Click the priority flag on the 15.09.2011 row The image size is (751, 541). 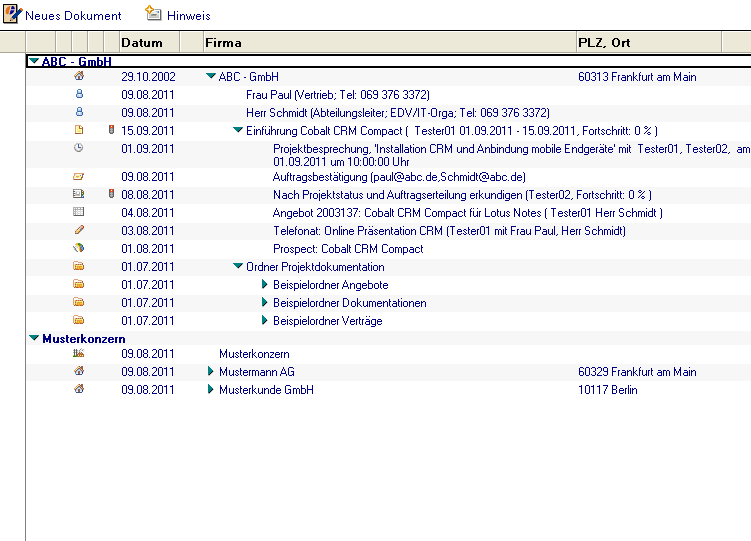[111, 131]
